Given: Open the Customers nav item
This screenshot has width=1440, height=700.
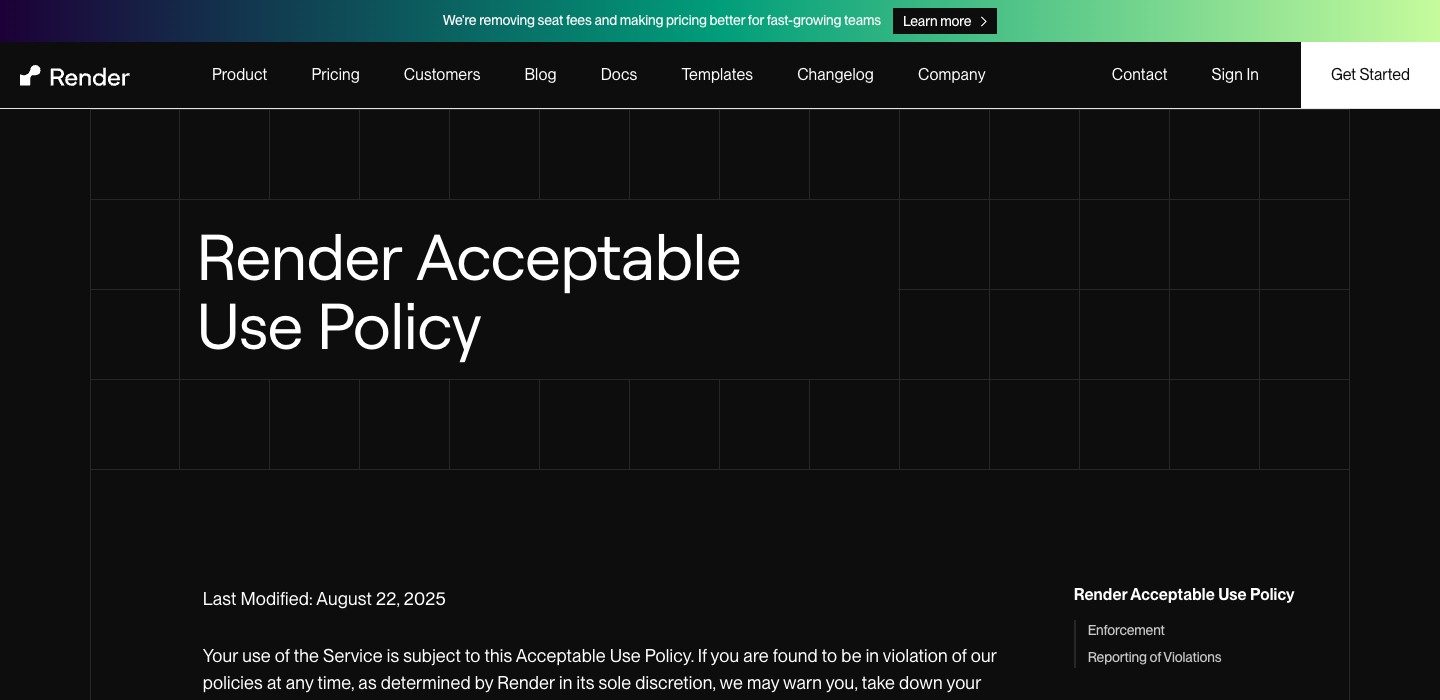Looking at the screenshot, I should coord(442,75).
